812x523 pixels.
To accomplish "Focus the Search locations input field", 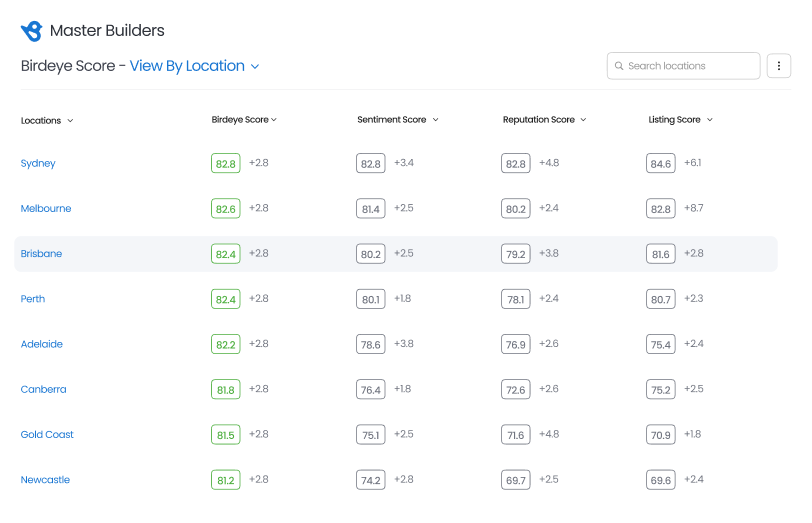I will coord(683,66).
